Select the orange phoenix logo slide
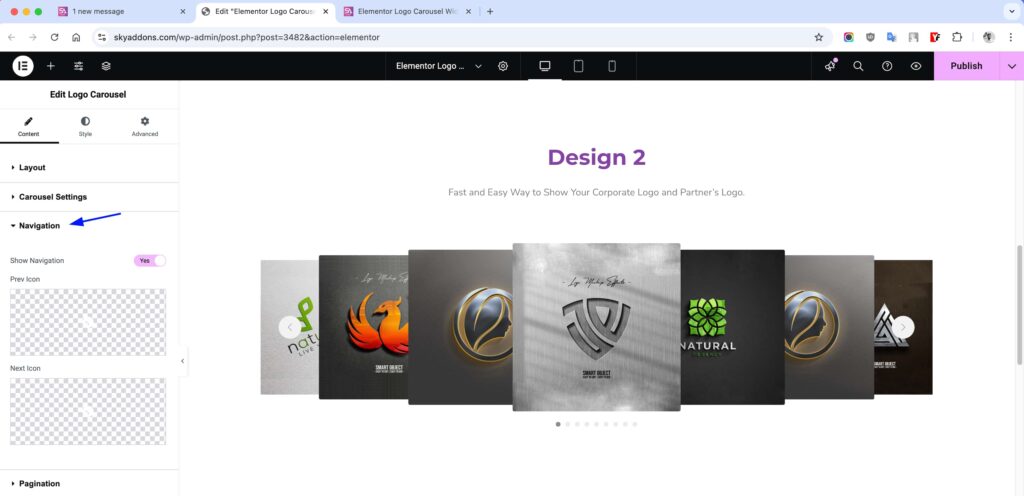The width and height of the screenshot is (1024, 496). pyautogui.click(x=364, y=327)
